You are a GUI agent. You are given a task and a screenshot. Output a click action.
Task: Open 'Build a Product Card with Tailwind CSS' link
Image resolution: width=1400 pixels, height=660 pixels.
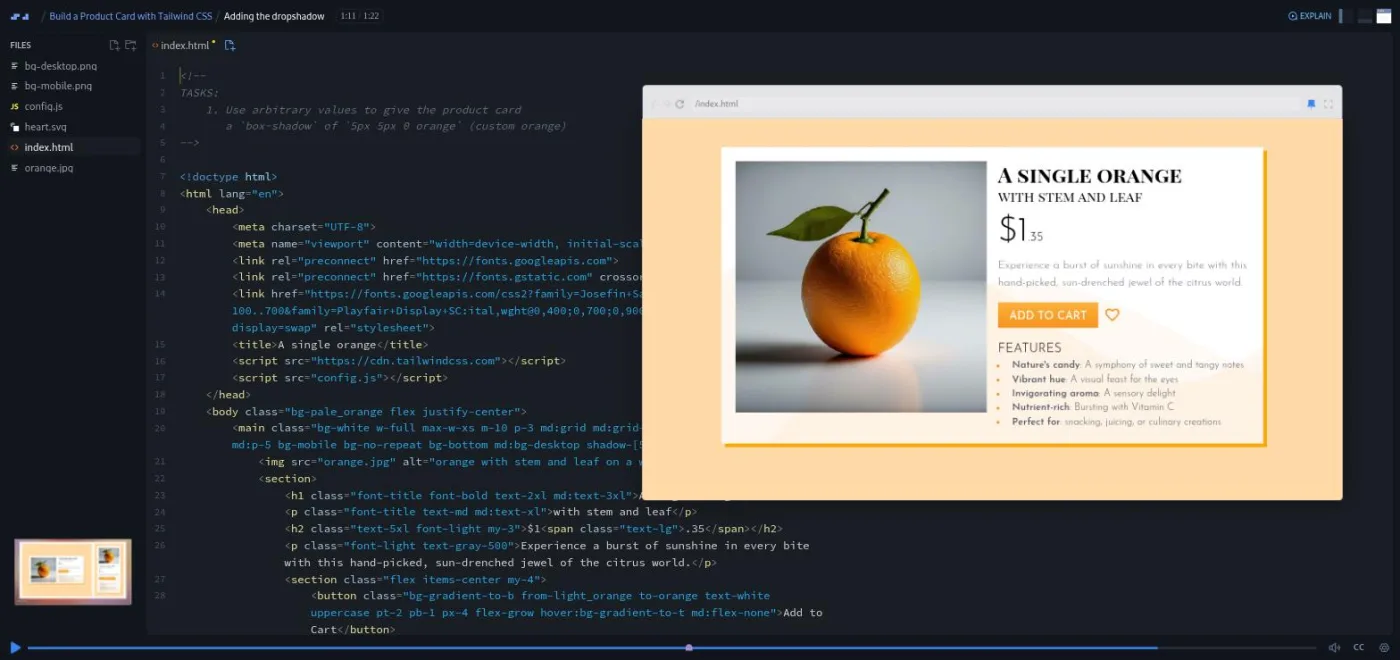[x=131, y=16]
